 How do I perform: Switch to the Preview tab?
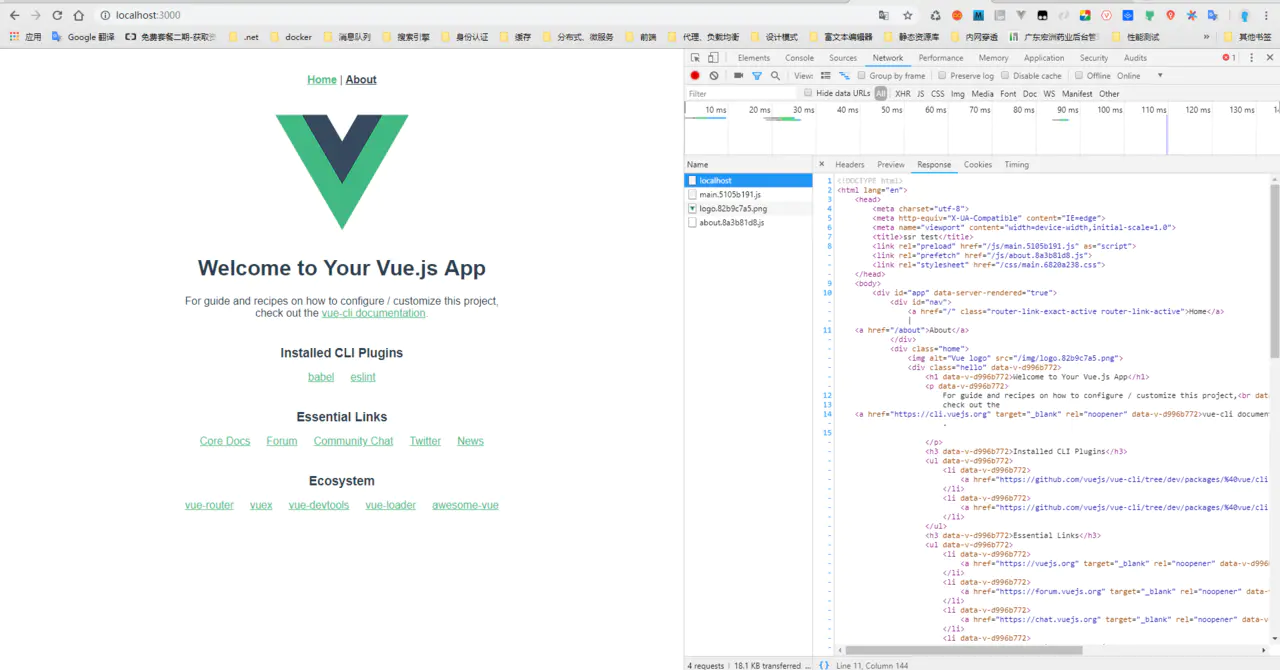891,164
